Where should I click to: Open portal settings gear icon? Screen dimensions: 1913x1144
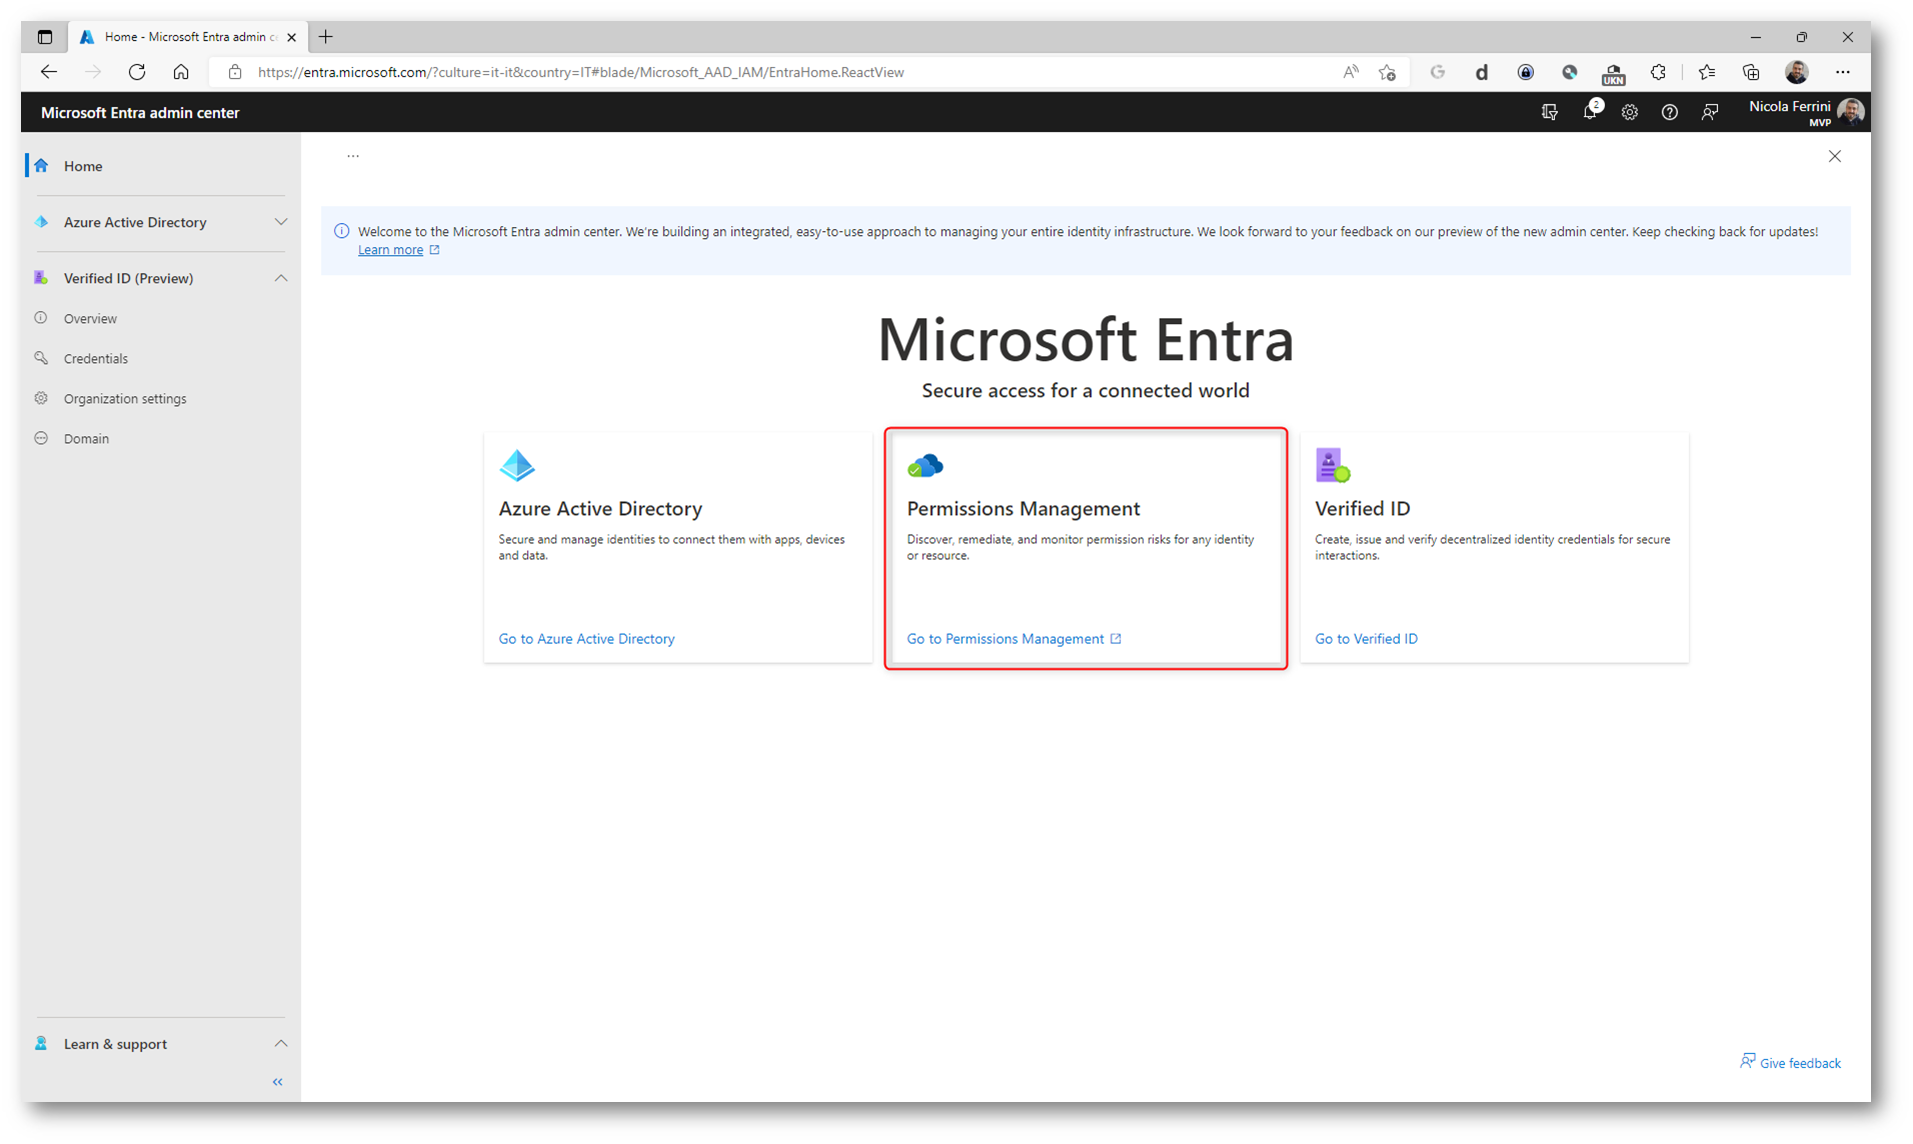[x=1630, y=112]
